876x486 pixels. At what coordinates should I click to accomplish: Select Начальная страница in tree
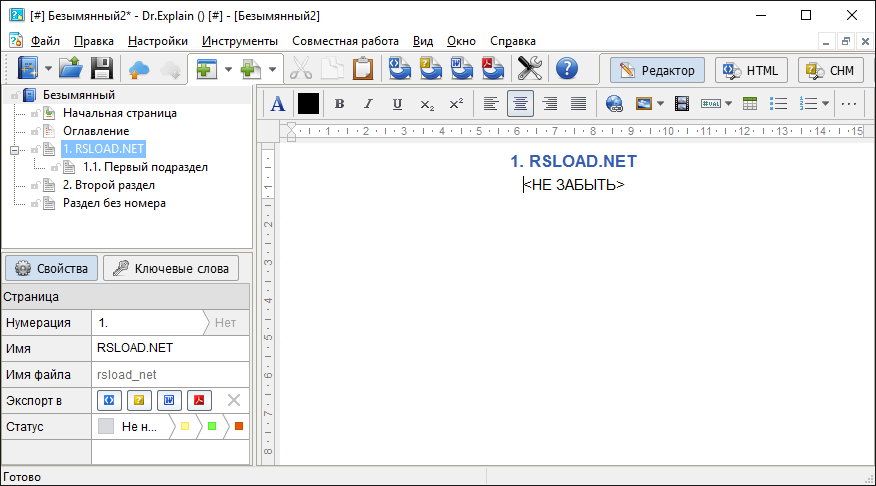pyautogui.click(x=120, y=113)
